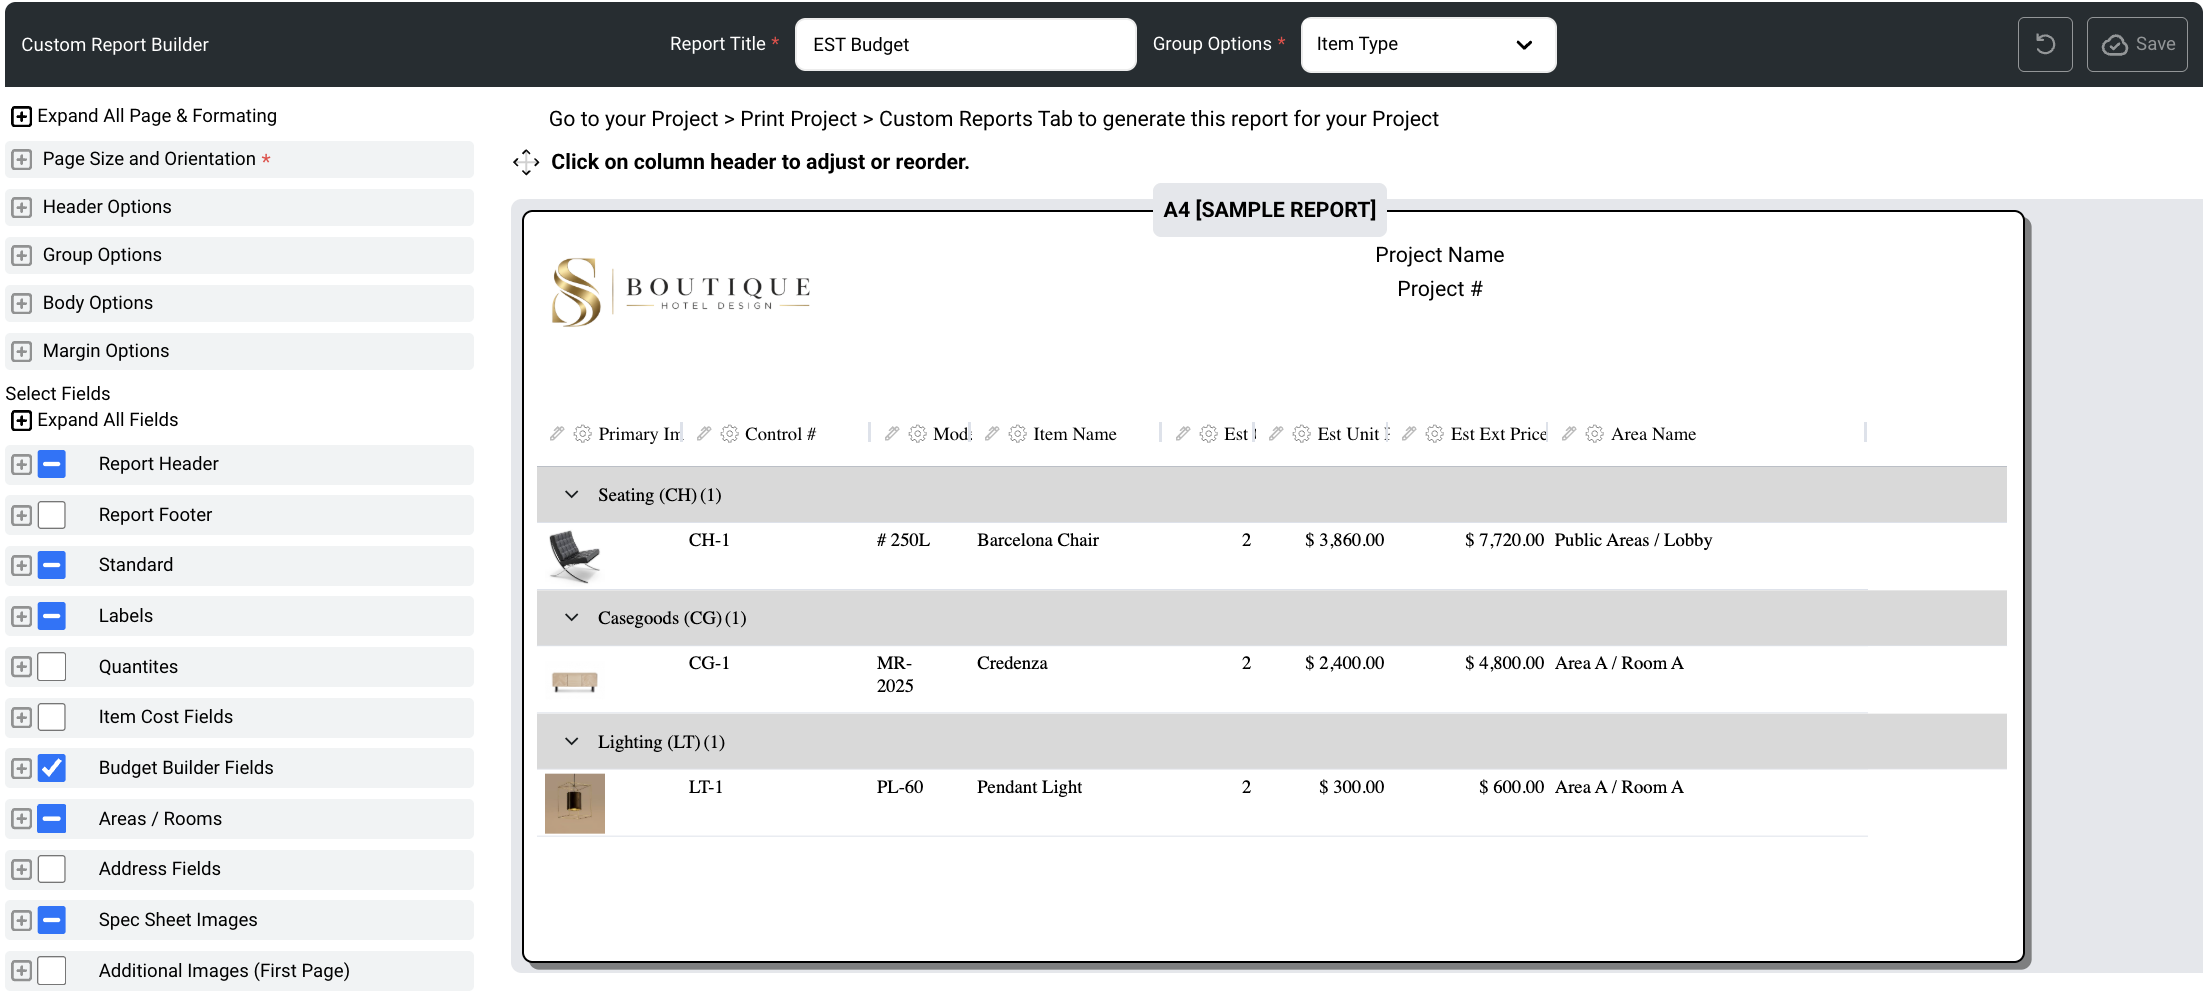Click the undo/reset icon next to Save
2206x1002 pixels.
click(x=2044, y=45)
